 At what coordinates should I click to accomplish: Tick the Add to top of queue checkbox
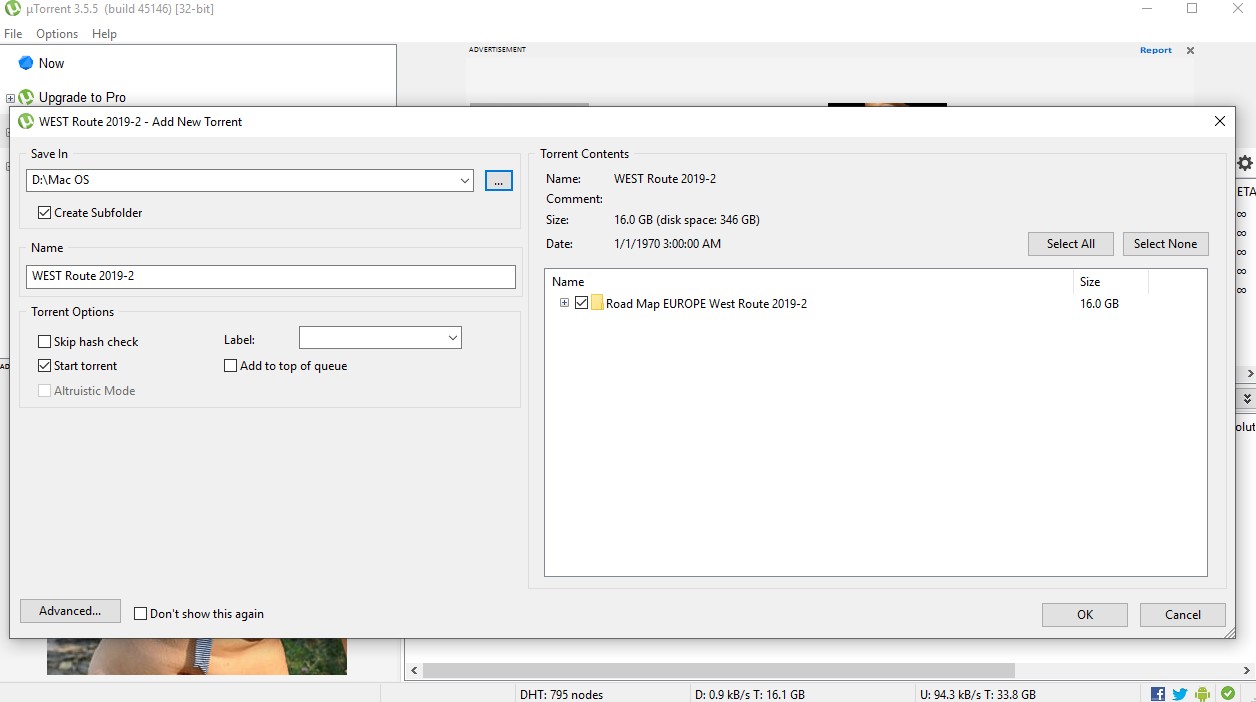(231, 366)
